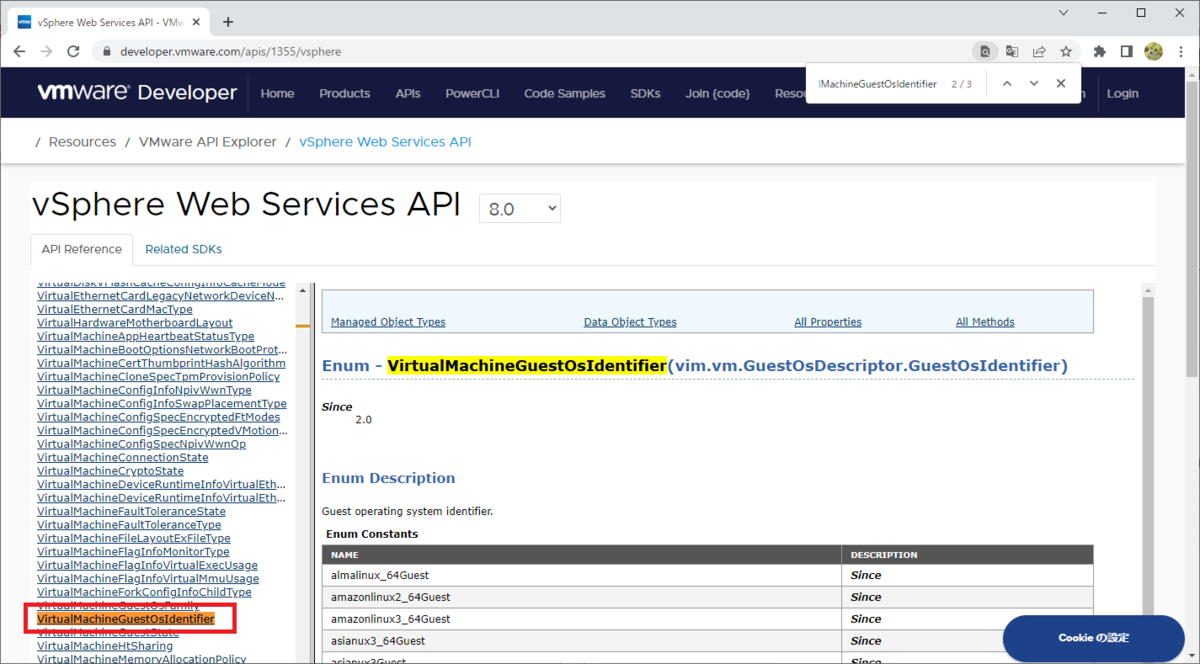Viewport: 1200px width, 664px height.
Task: Go to previous find result
Action: tap(1007, 84)
